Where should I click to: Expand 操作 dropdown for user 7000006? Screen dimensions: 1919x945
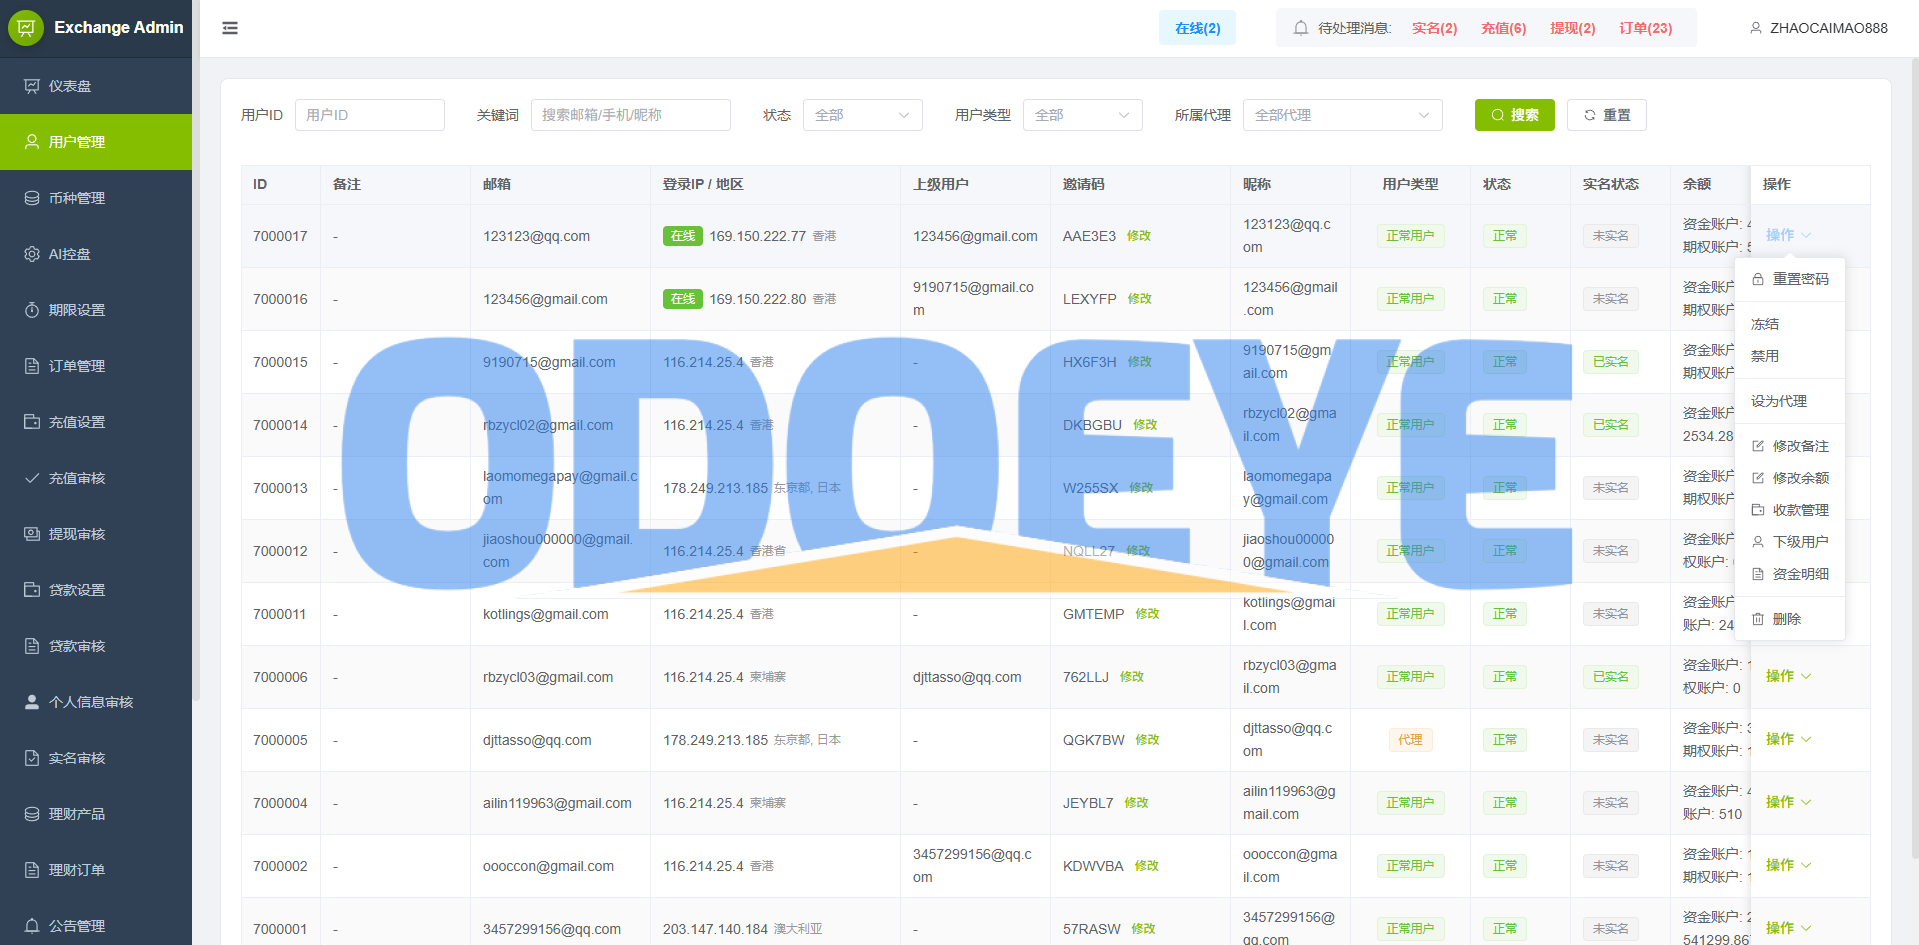pos(1788,676)
